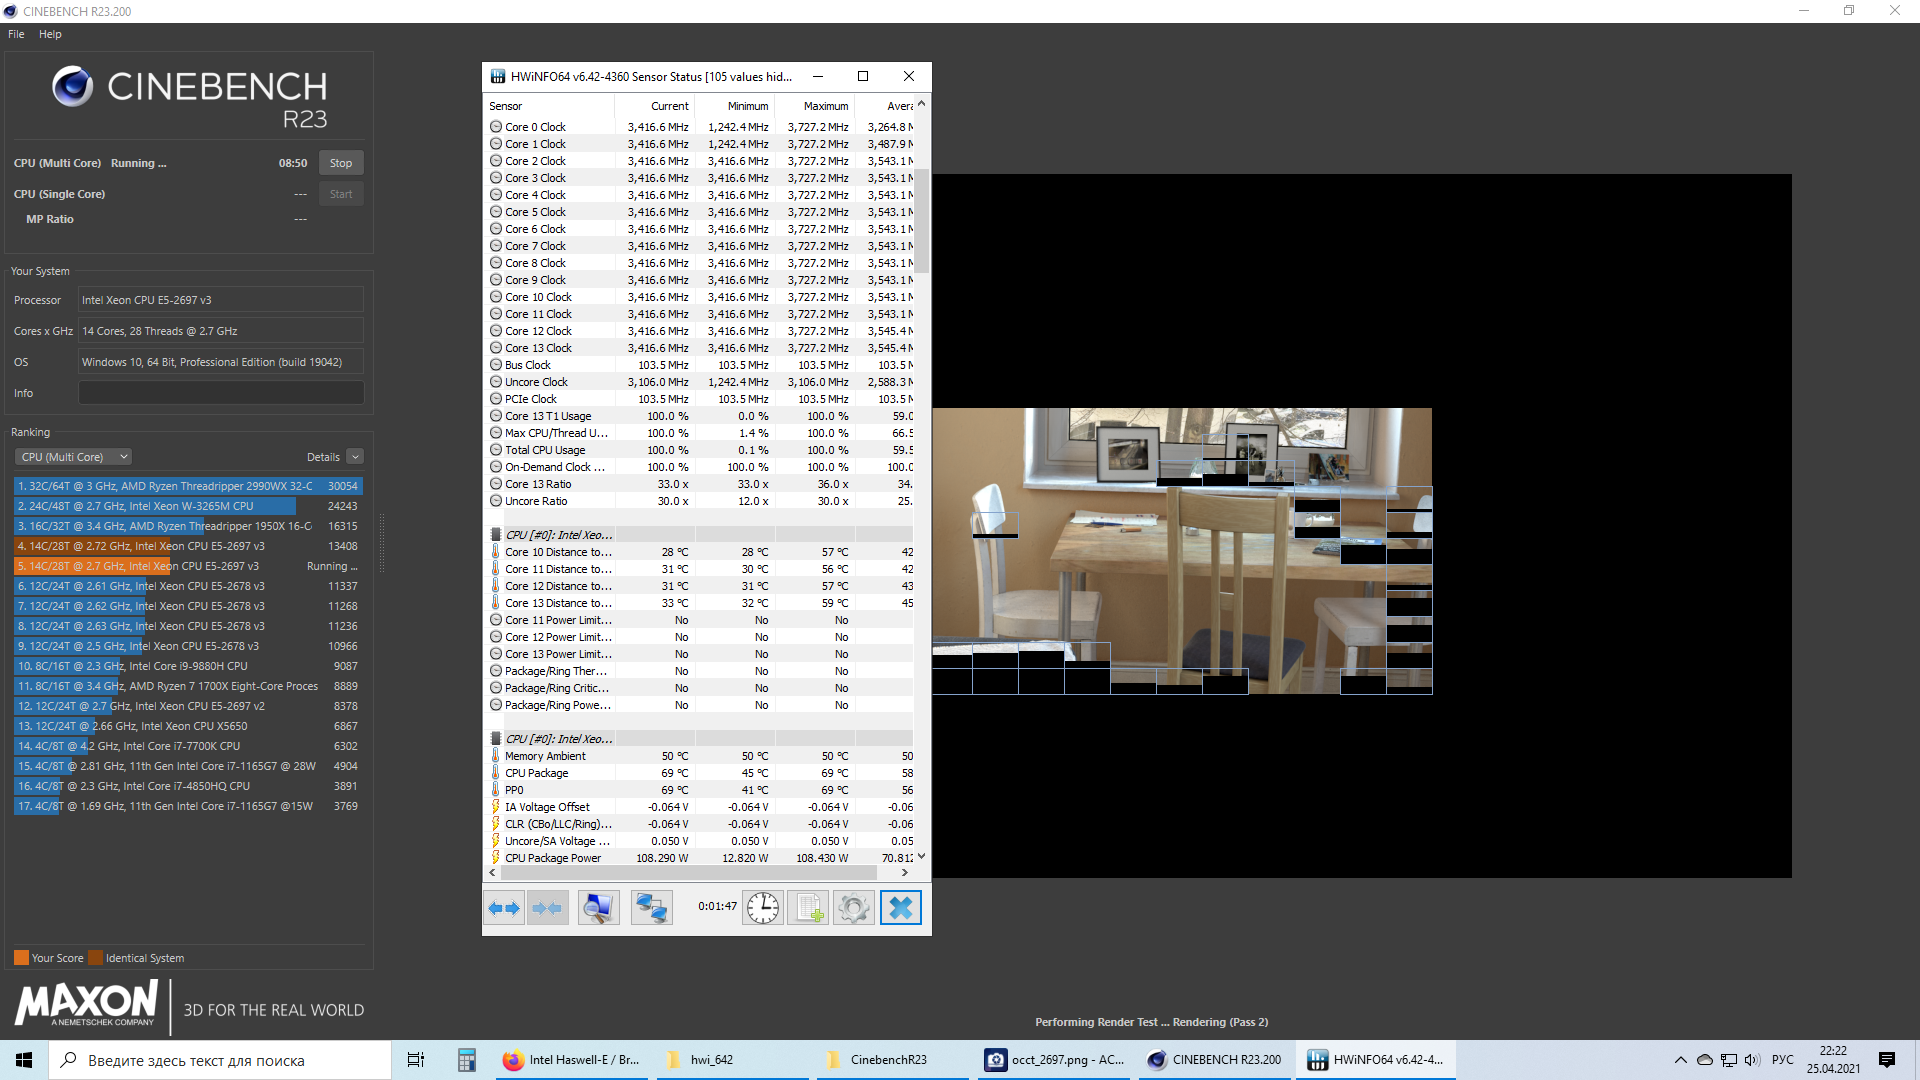Click the monitor with magnifier icon
The width and height of the screenshot is (1920, 1080).
598,908
